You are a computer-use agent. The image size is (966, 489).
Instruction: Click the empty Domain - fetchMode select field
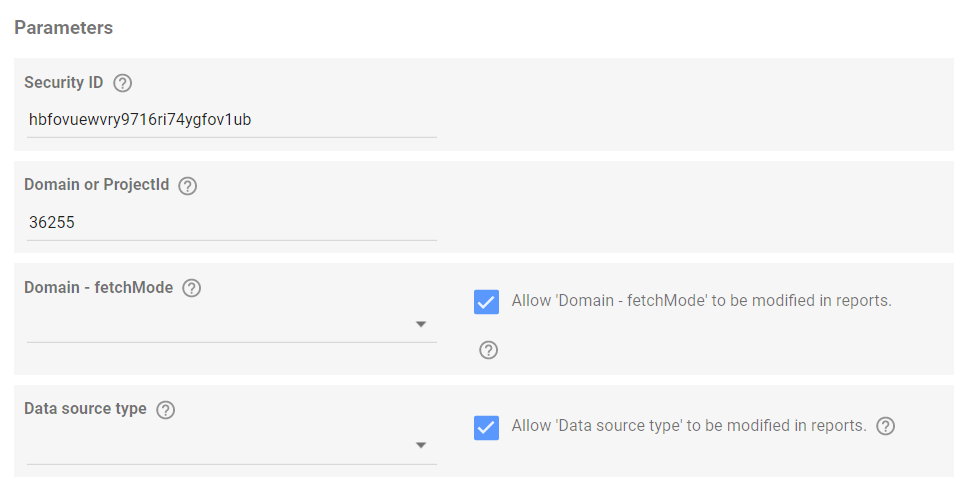pos(232,325)
